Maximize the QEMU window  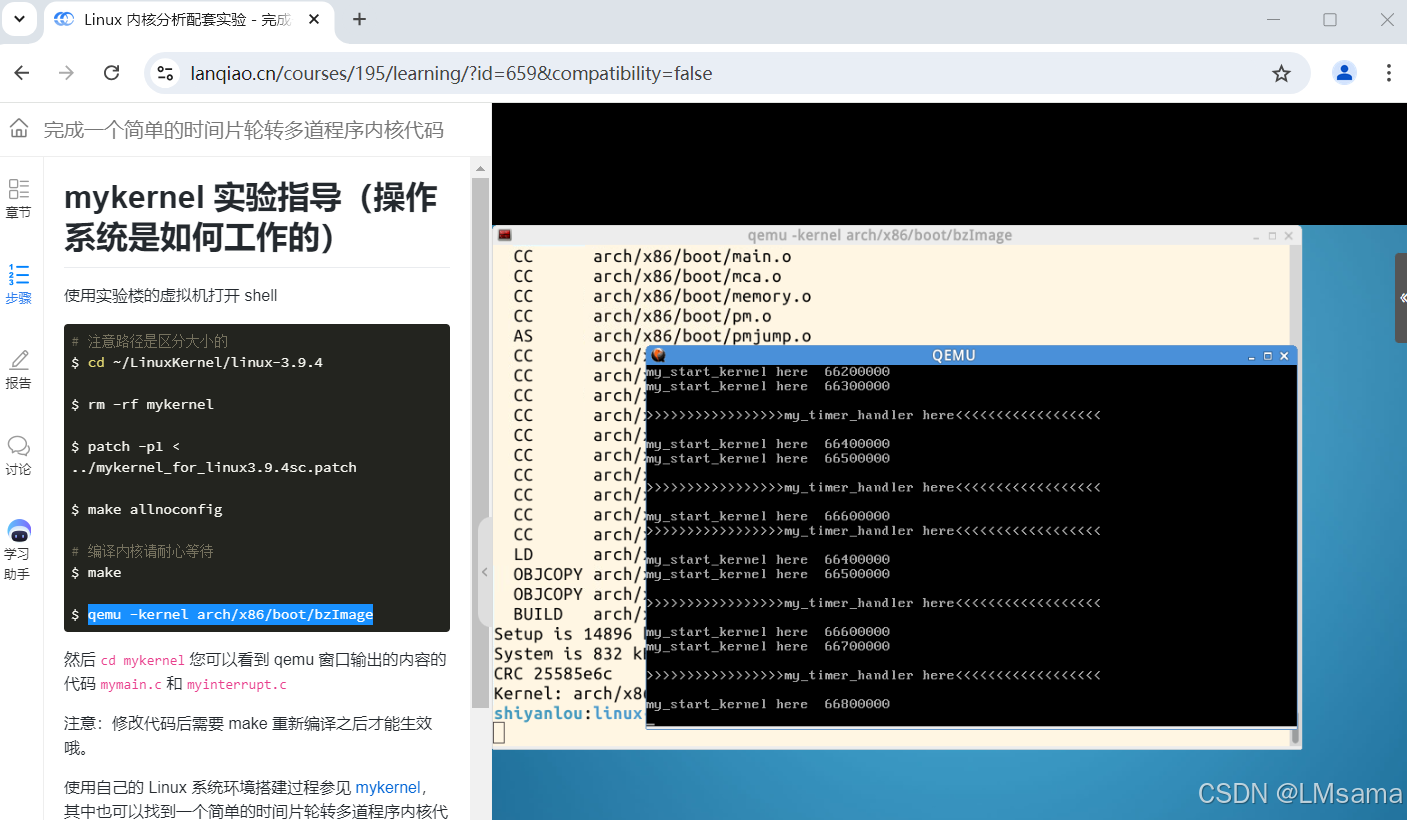click(x=1268, y=356)
